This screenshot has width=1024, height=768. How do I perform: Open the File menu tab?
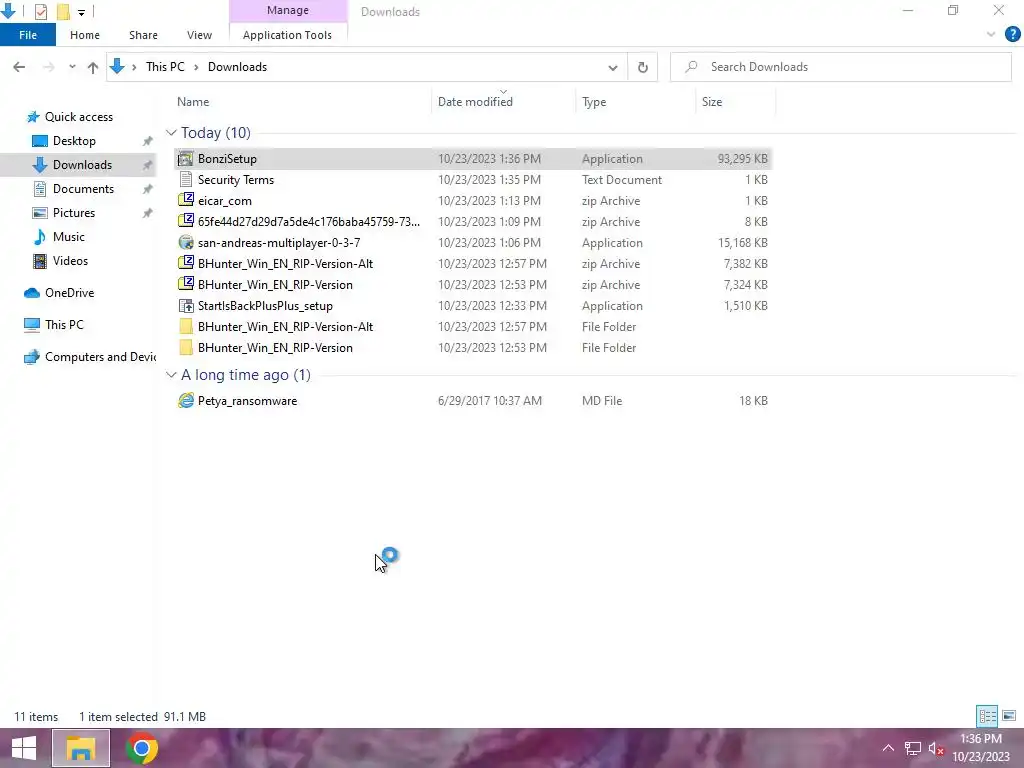point(28,35)
